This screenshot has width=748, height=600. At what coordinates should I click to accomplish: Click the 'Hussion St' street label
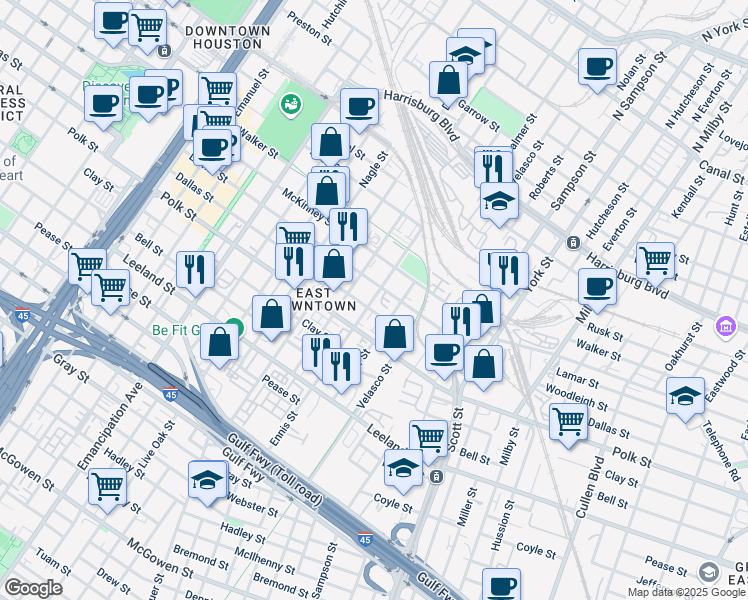(503, 525)
